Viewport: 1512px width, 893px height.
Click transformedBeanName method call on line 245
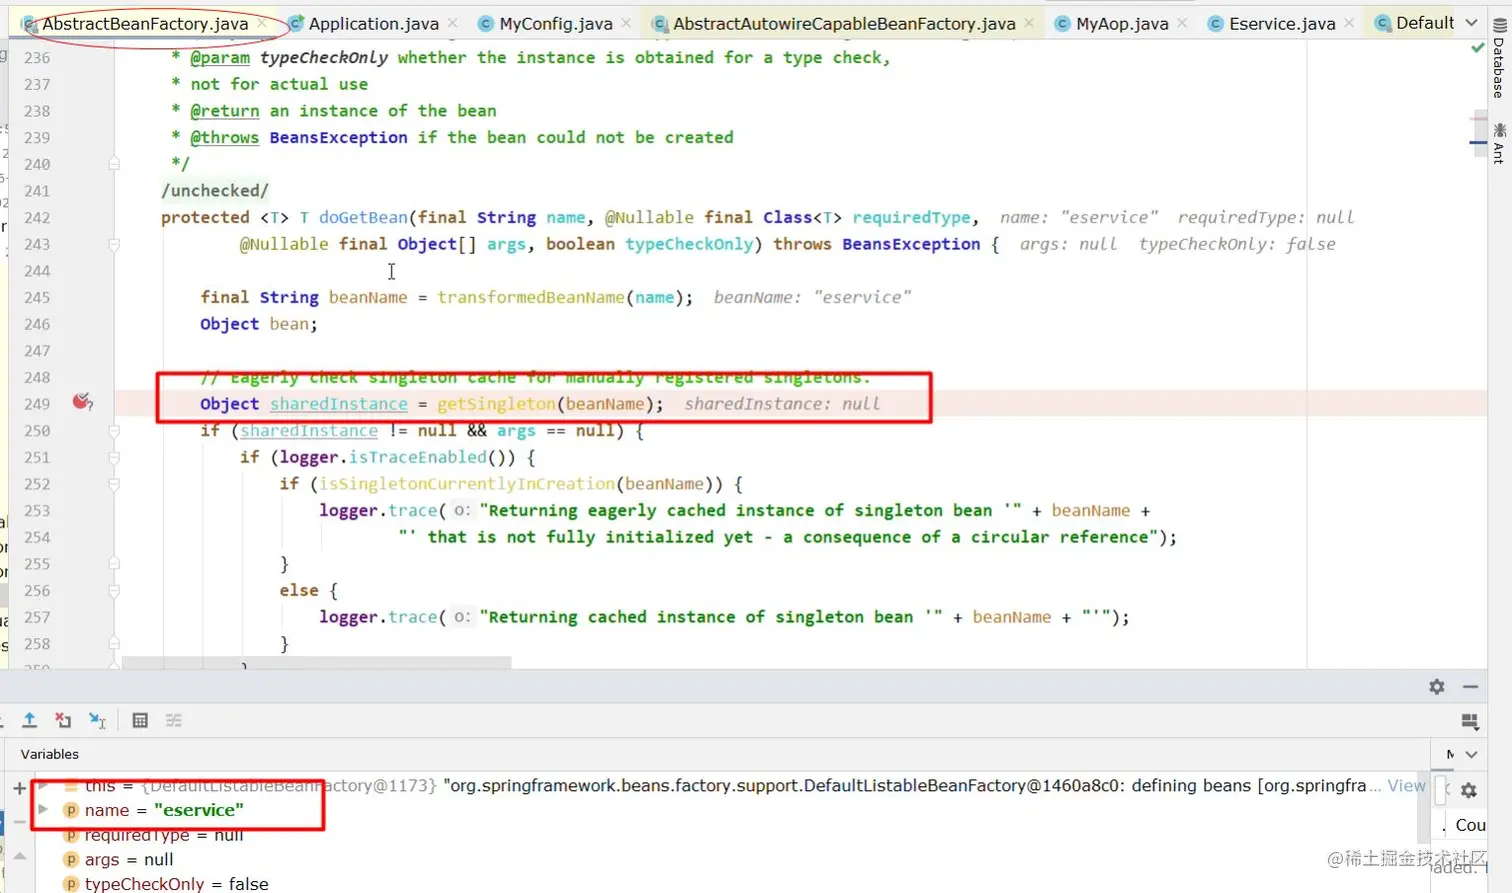(531, 297)
